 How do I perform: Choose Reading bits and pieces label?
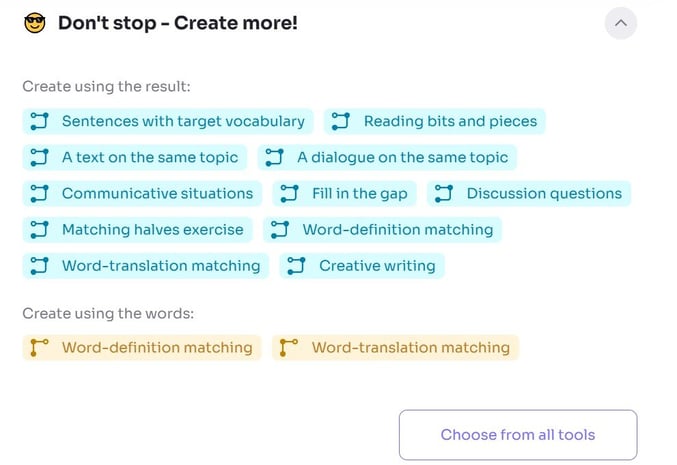coord(450,121)
